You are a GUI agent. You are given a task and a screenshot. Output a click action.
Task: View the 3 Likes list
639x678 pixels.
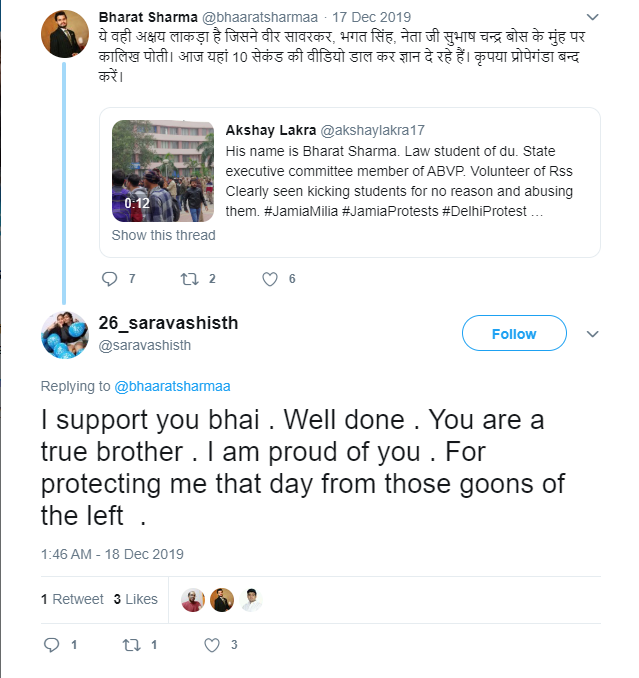135,599
